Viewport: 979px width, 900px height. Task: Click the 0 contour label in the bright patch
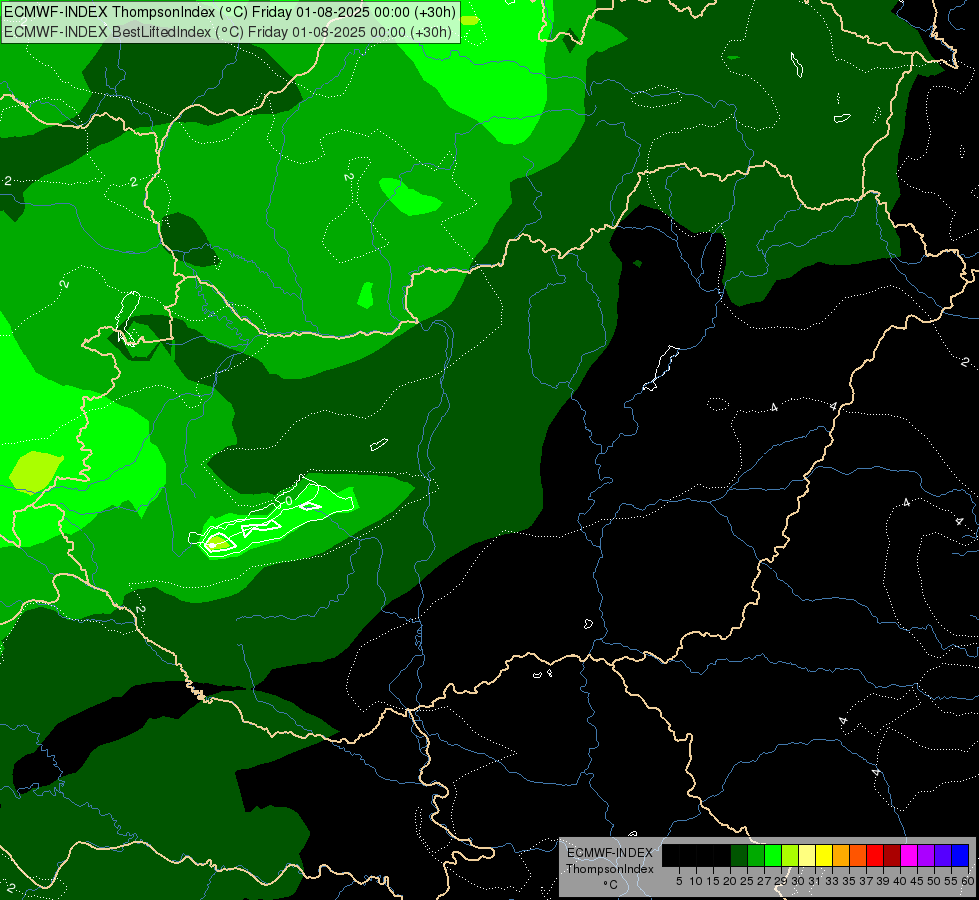pos(288,501)
